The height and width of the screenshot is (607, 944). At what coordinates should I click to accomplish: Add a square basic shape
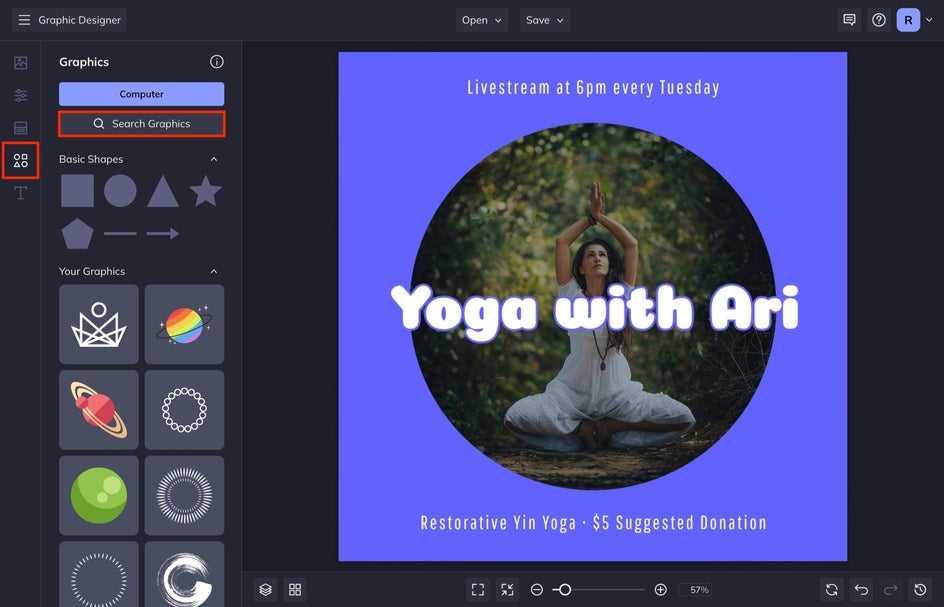tap(78, 191)
